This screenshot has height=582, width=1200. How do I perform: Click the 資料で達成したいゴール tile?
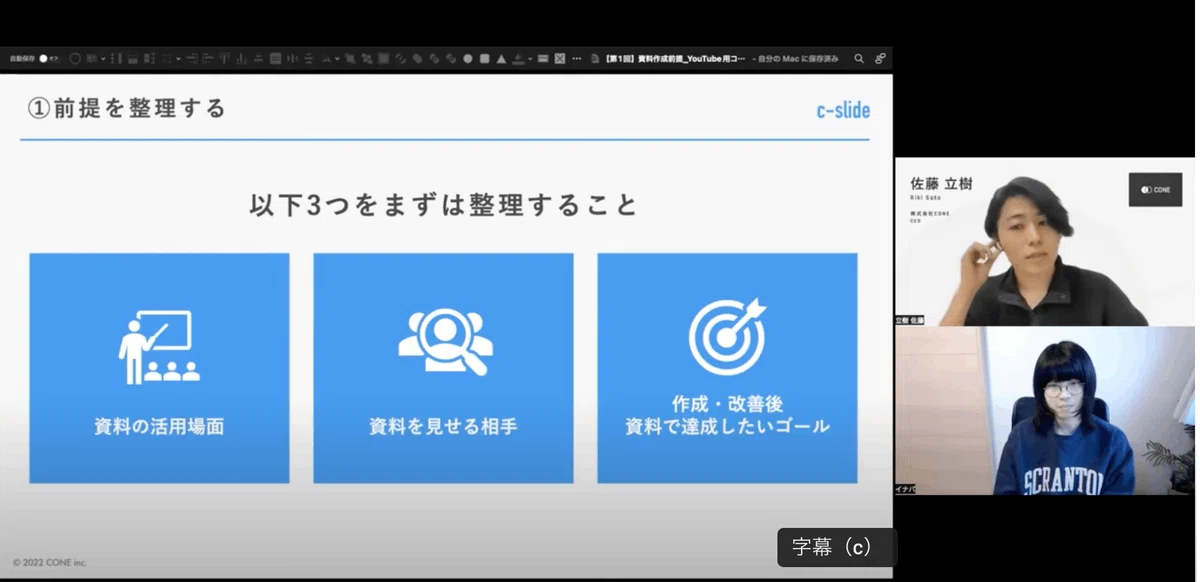click(727, 368)
